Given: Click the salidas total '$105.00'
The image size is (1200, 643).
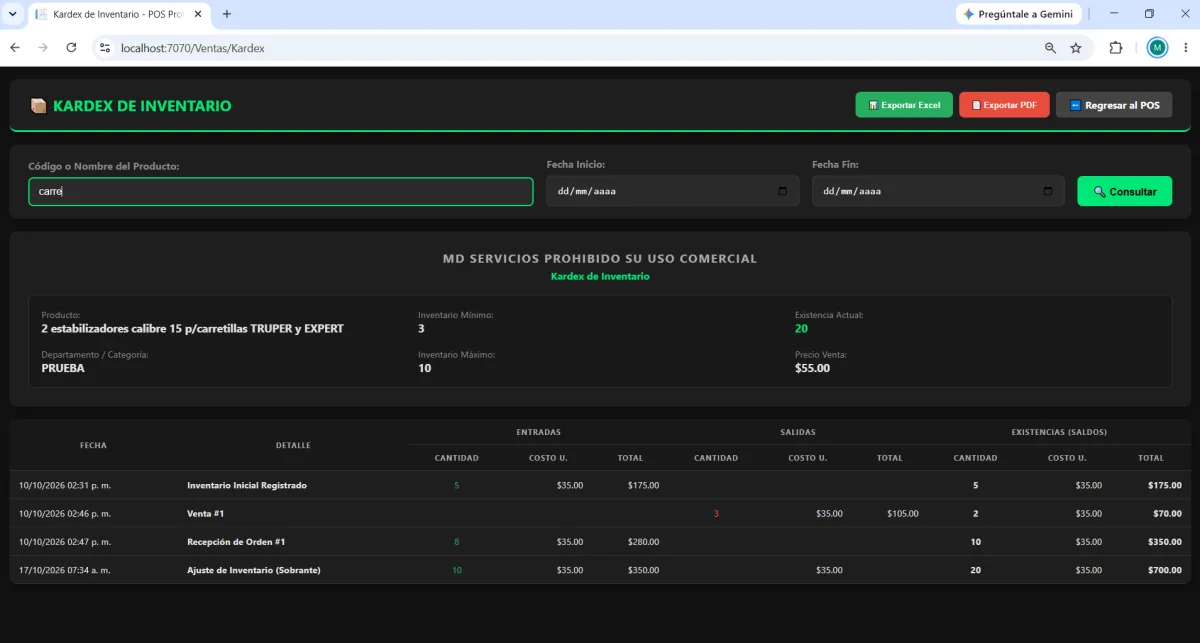Looking at the screenshot, I should click(x=902, y=513).
